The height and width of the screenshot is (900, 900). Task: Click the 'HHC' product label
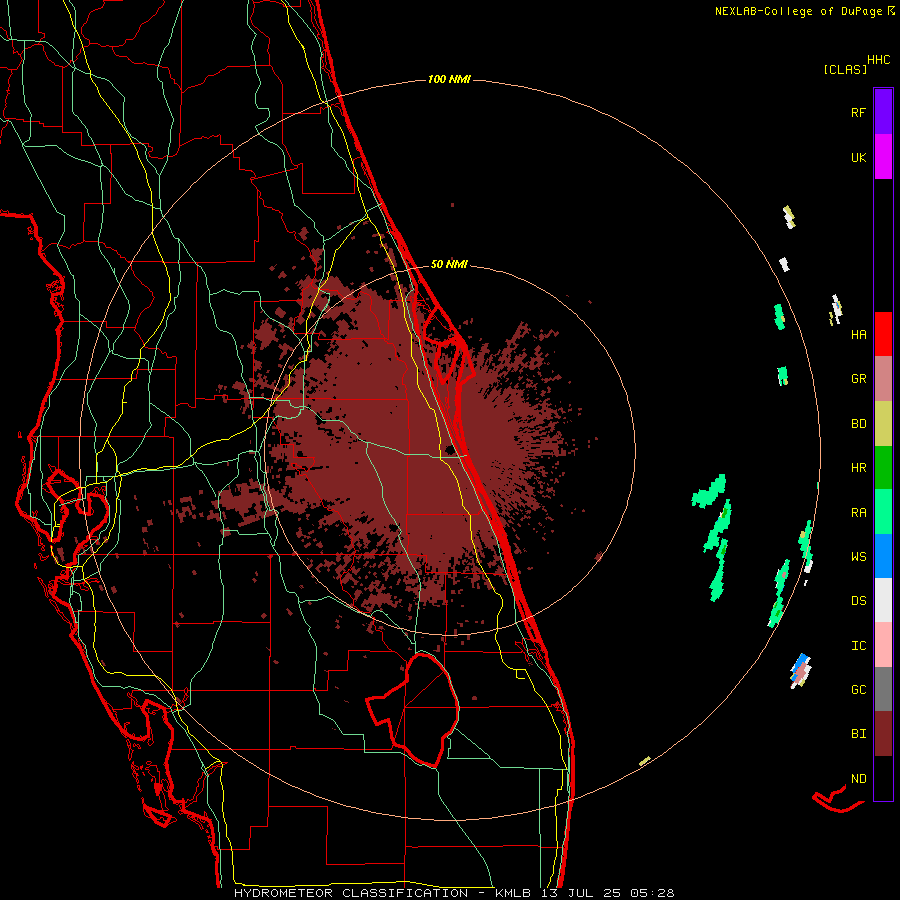point(879,60)
